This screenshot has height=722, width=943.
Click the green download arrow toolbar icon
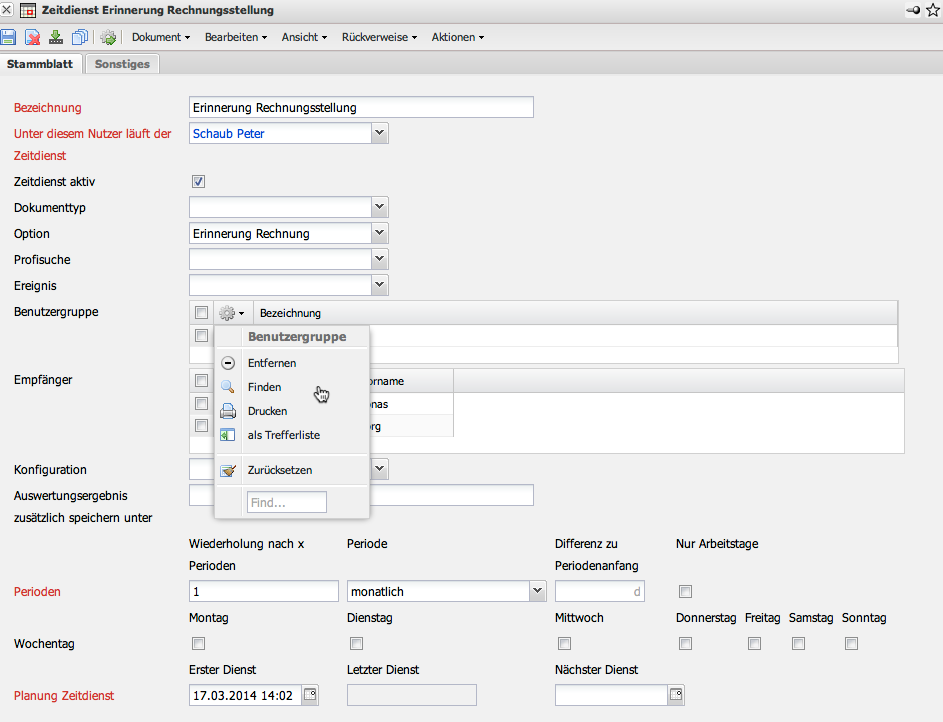click(x=56, y=37)
